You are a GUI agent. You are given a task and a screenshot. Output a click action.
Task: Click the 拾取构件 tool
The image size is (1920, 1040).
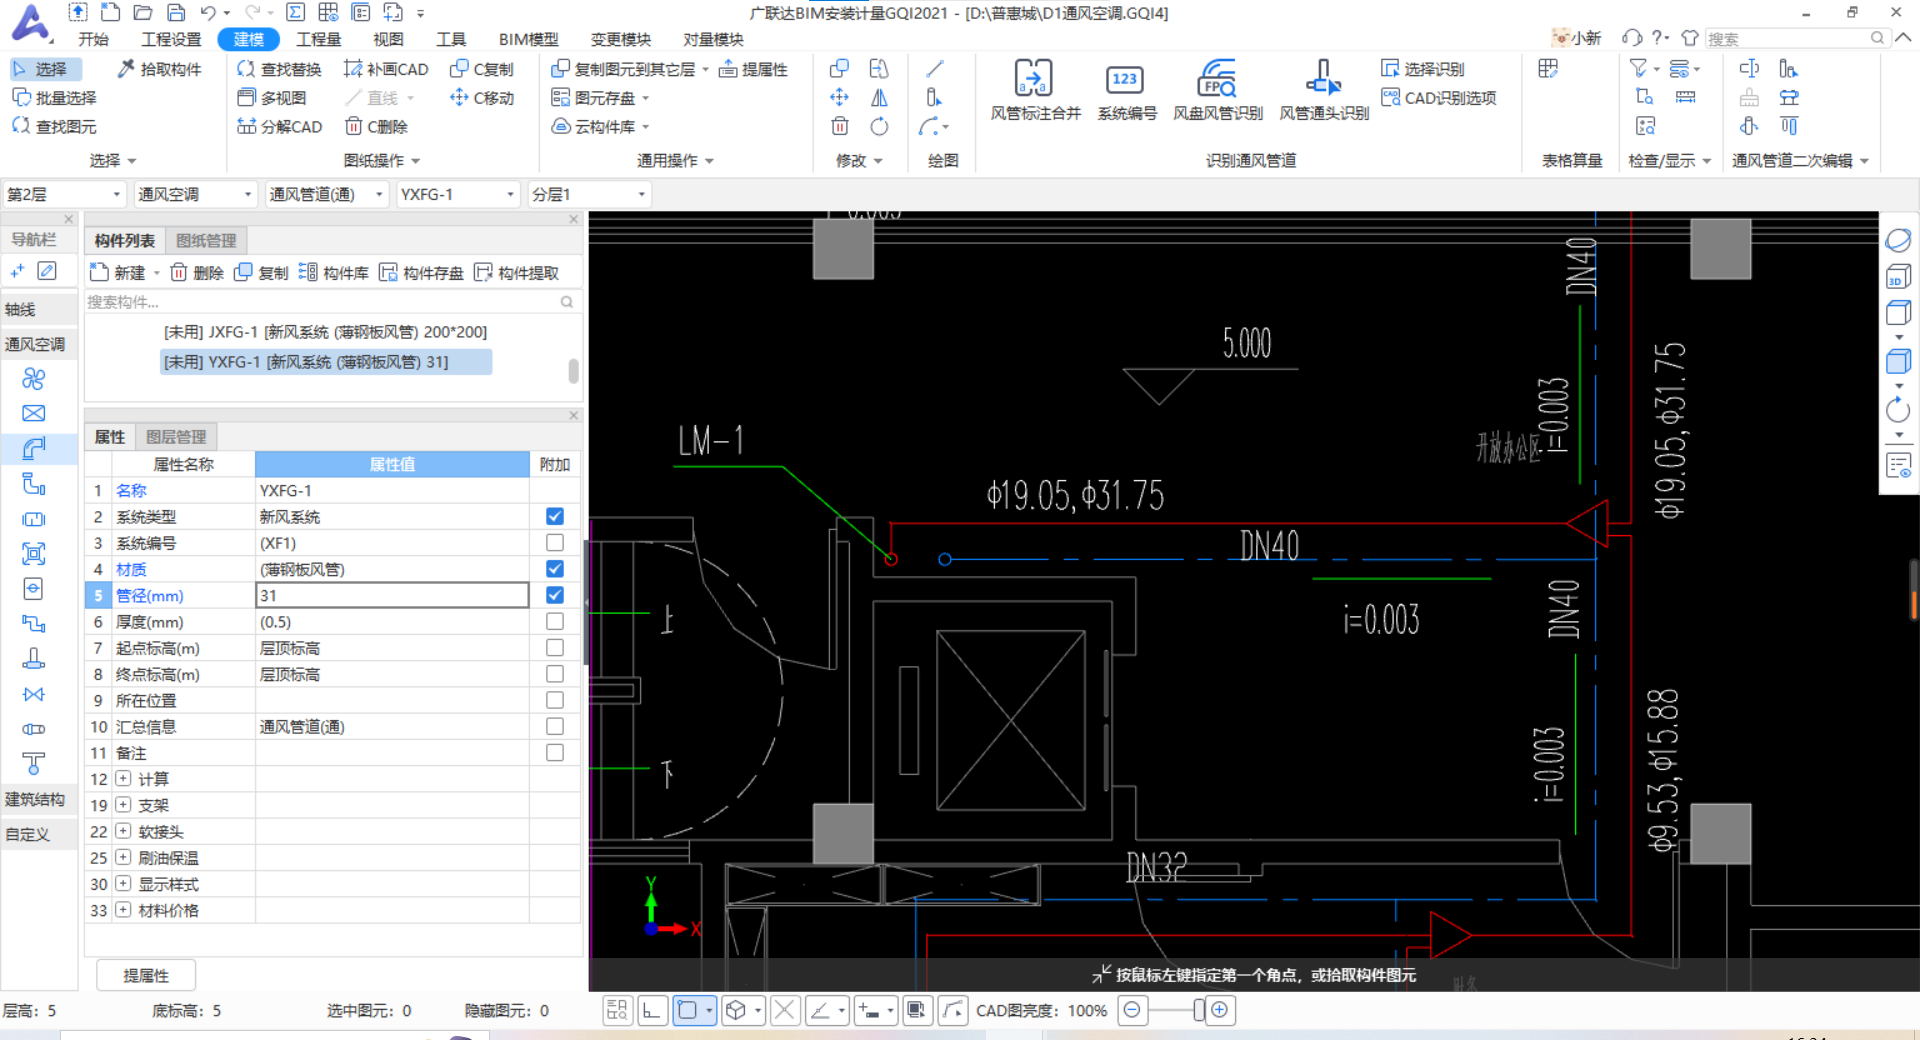pos(160,69)
